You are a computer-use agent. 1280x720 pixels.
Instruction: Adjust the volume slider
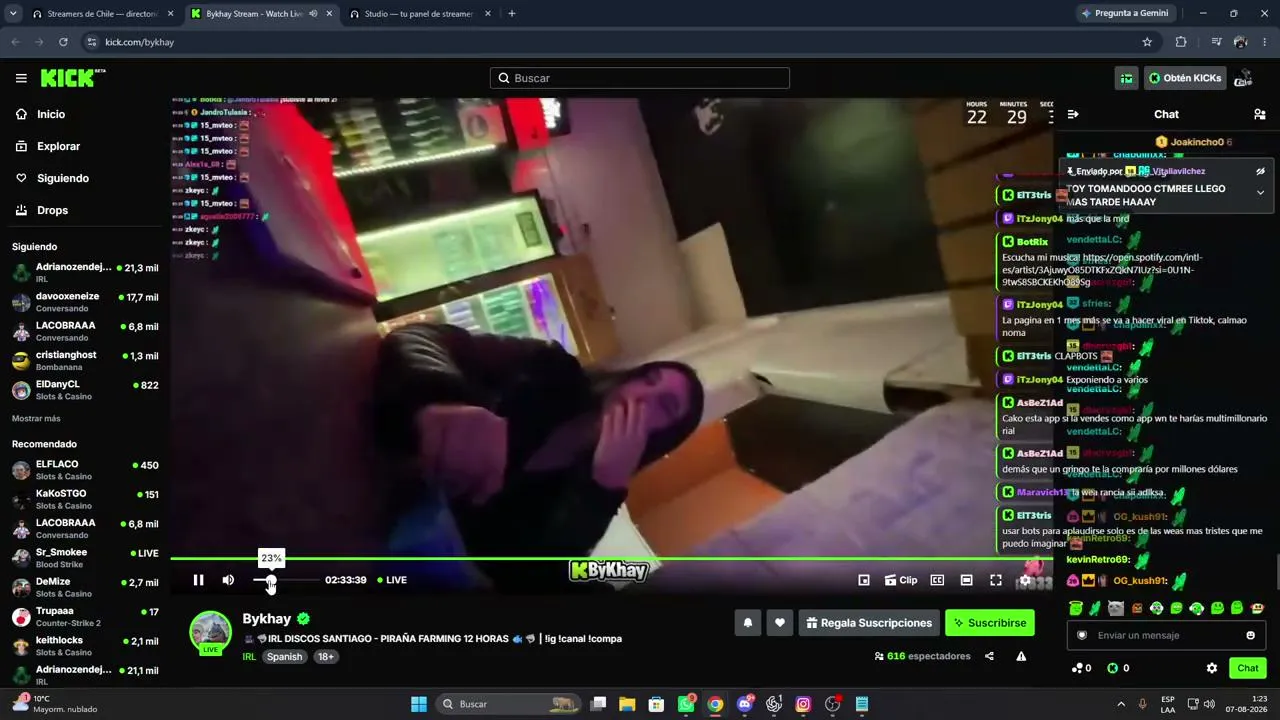(x=286, y=580)
